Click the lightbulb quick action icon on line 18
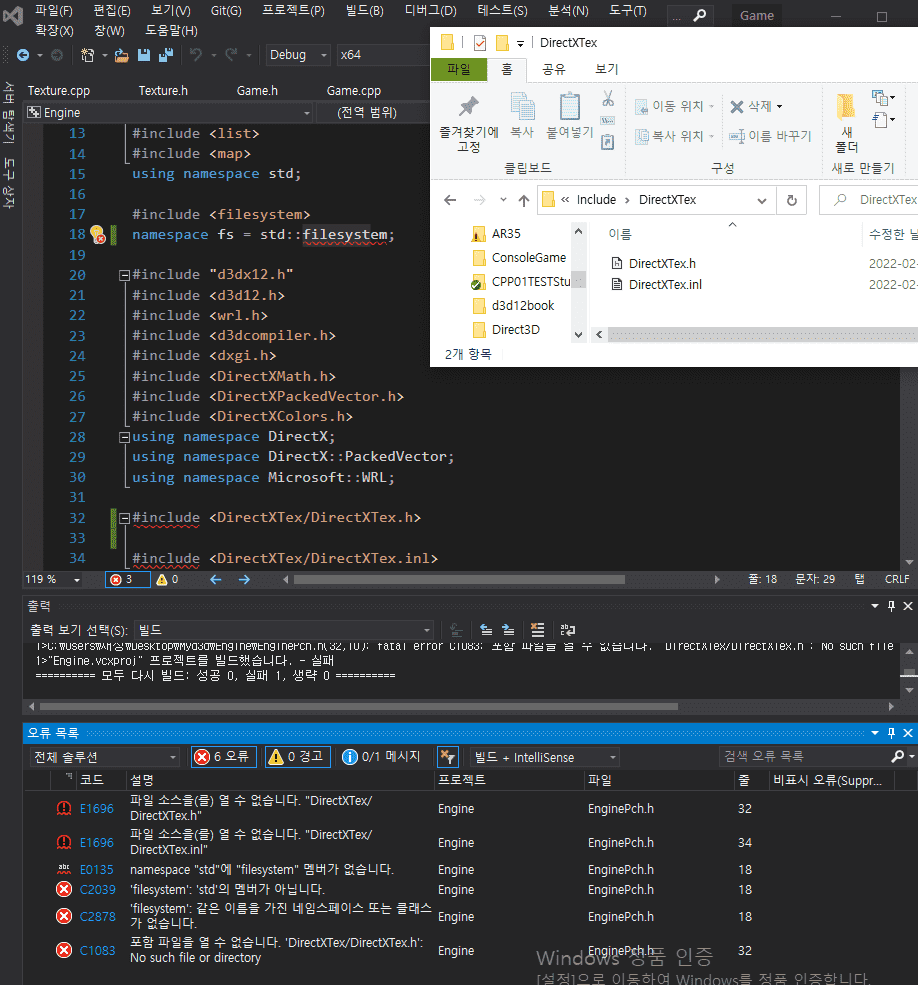This screenshot has height=985, width=918. coord(97,234)
